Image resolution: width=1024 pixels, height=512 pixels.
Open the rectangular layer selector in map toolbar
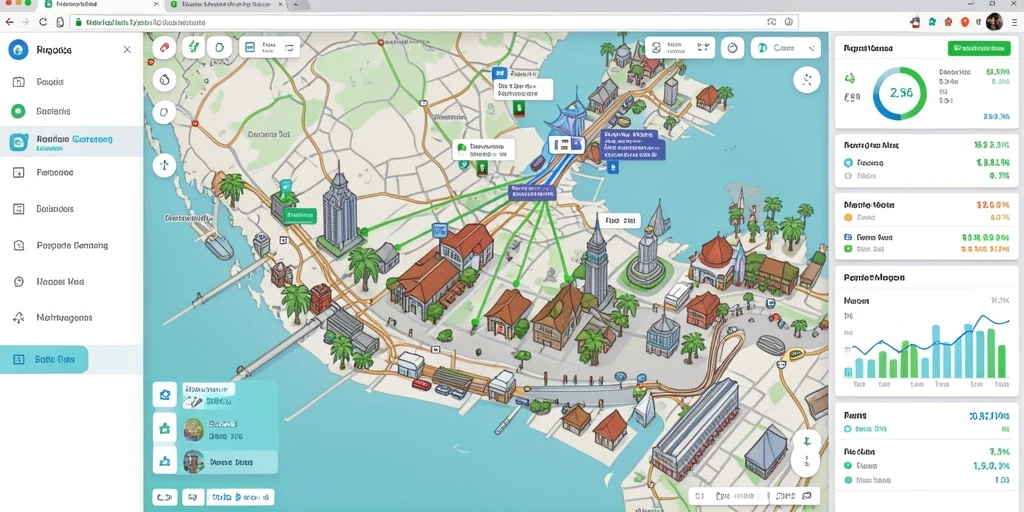(270, 47)
